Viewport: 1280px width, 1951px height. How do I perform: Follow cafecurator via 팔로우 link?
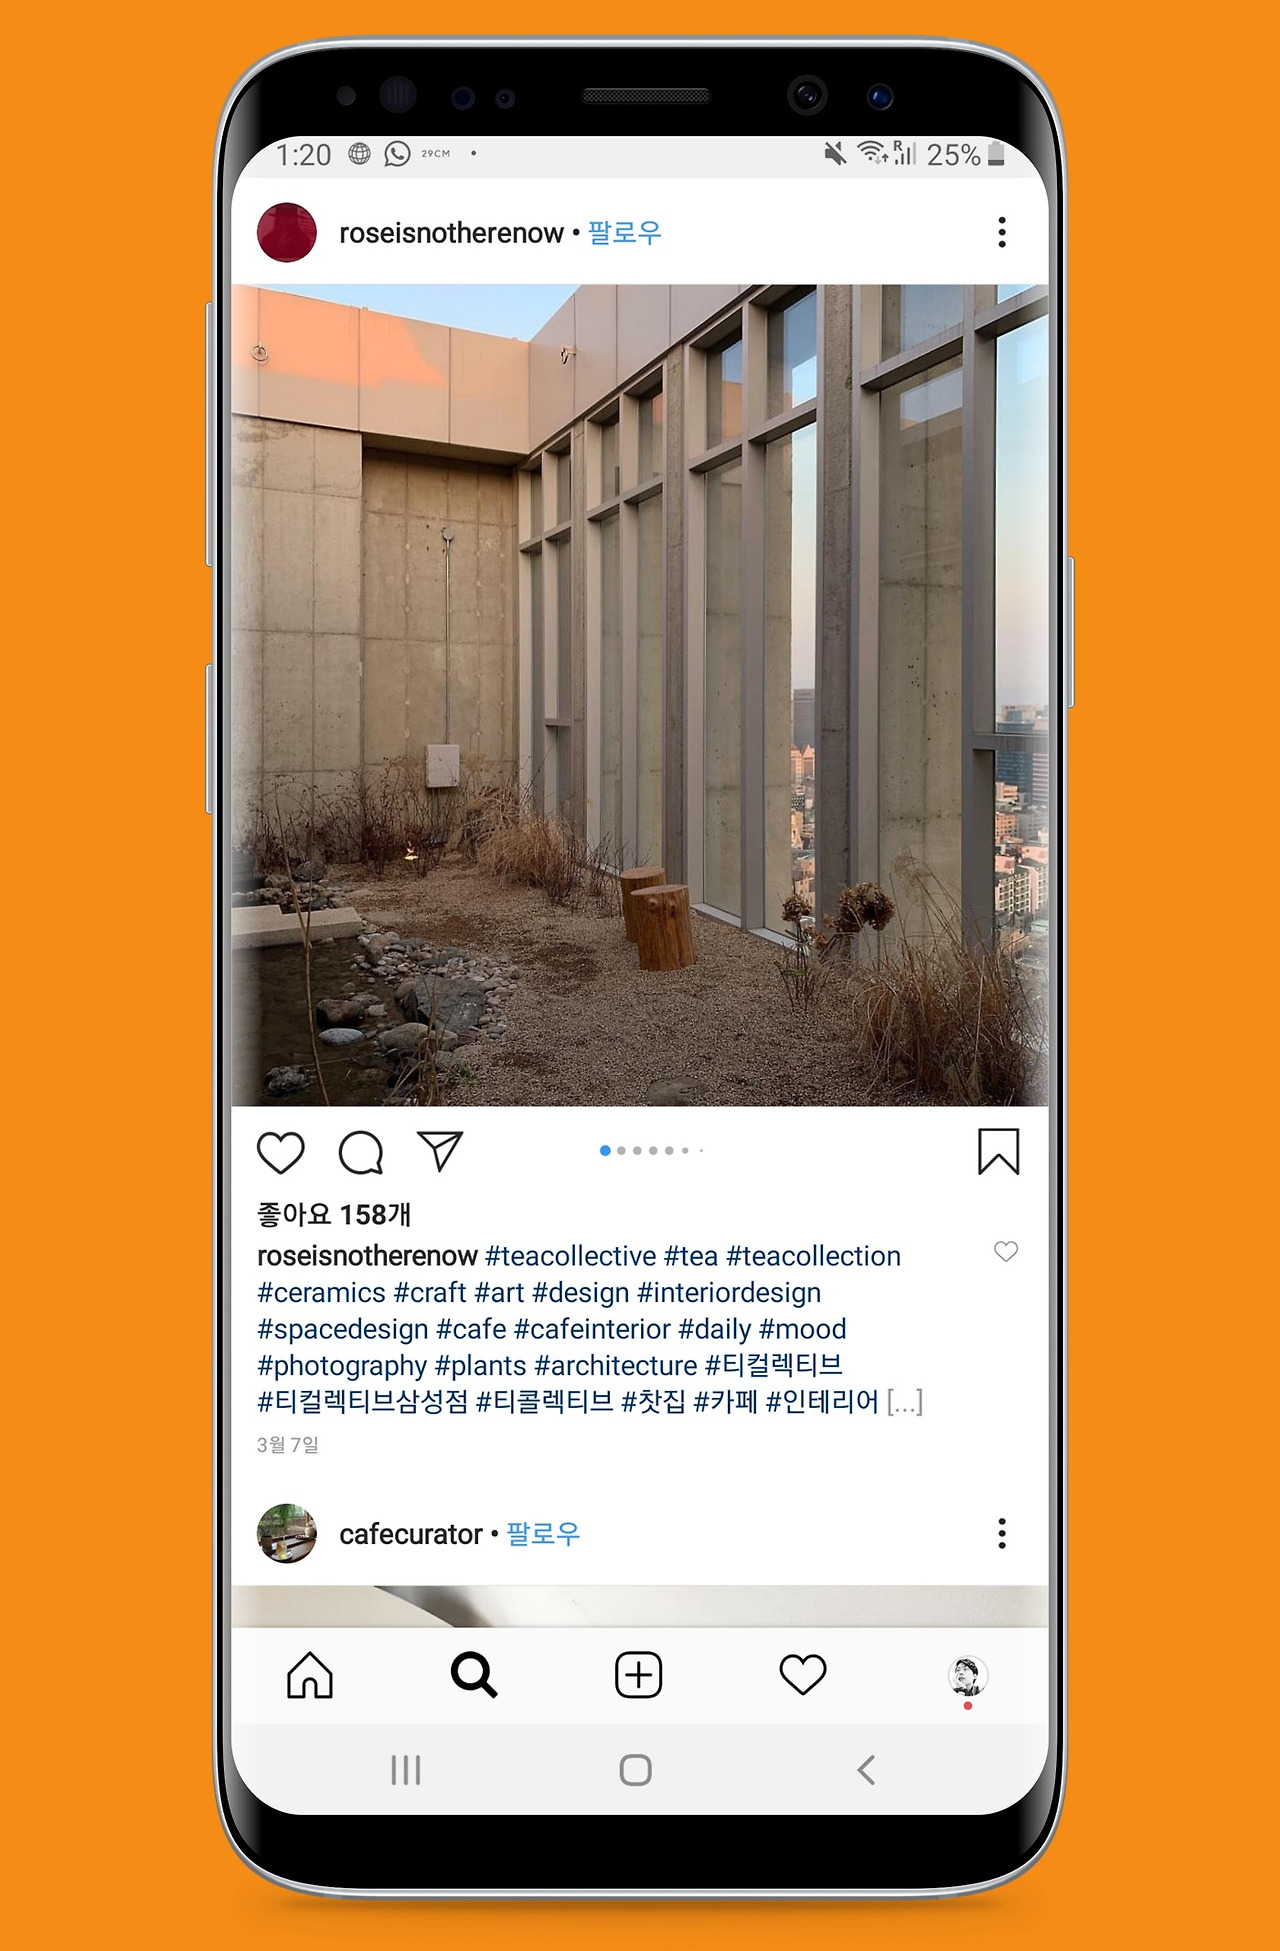click(x=543, y=1534)
